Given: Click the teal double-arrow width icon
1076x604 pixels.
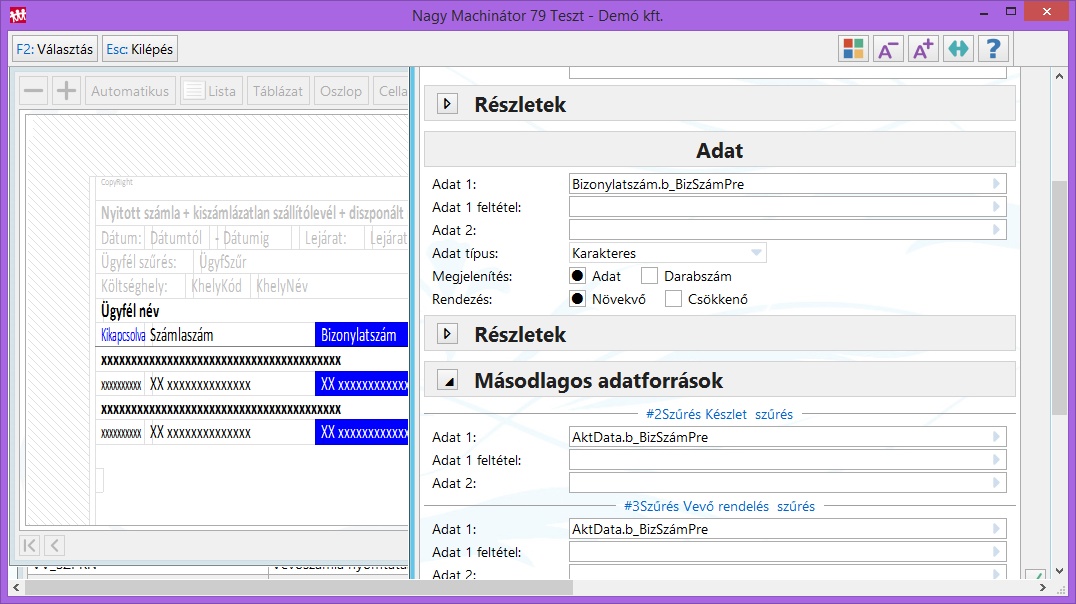Looking at the screenshot, I should pos(959,49).
